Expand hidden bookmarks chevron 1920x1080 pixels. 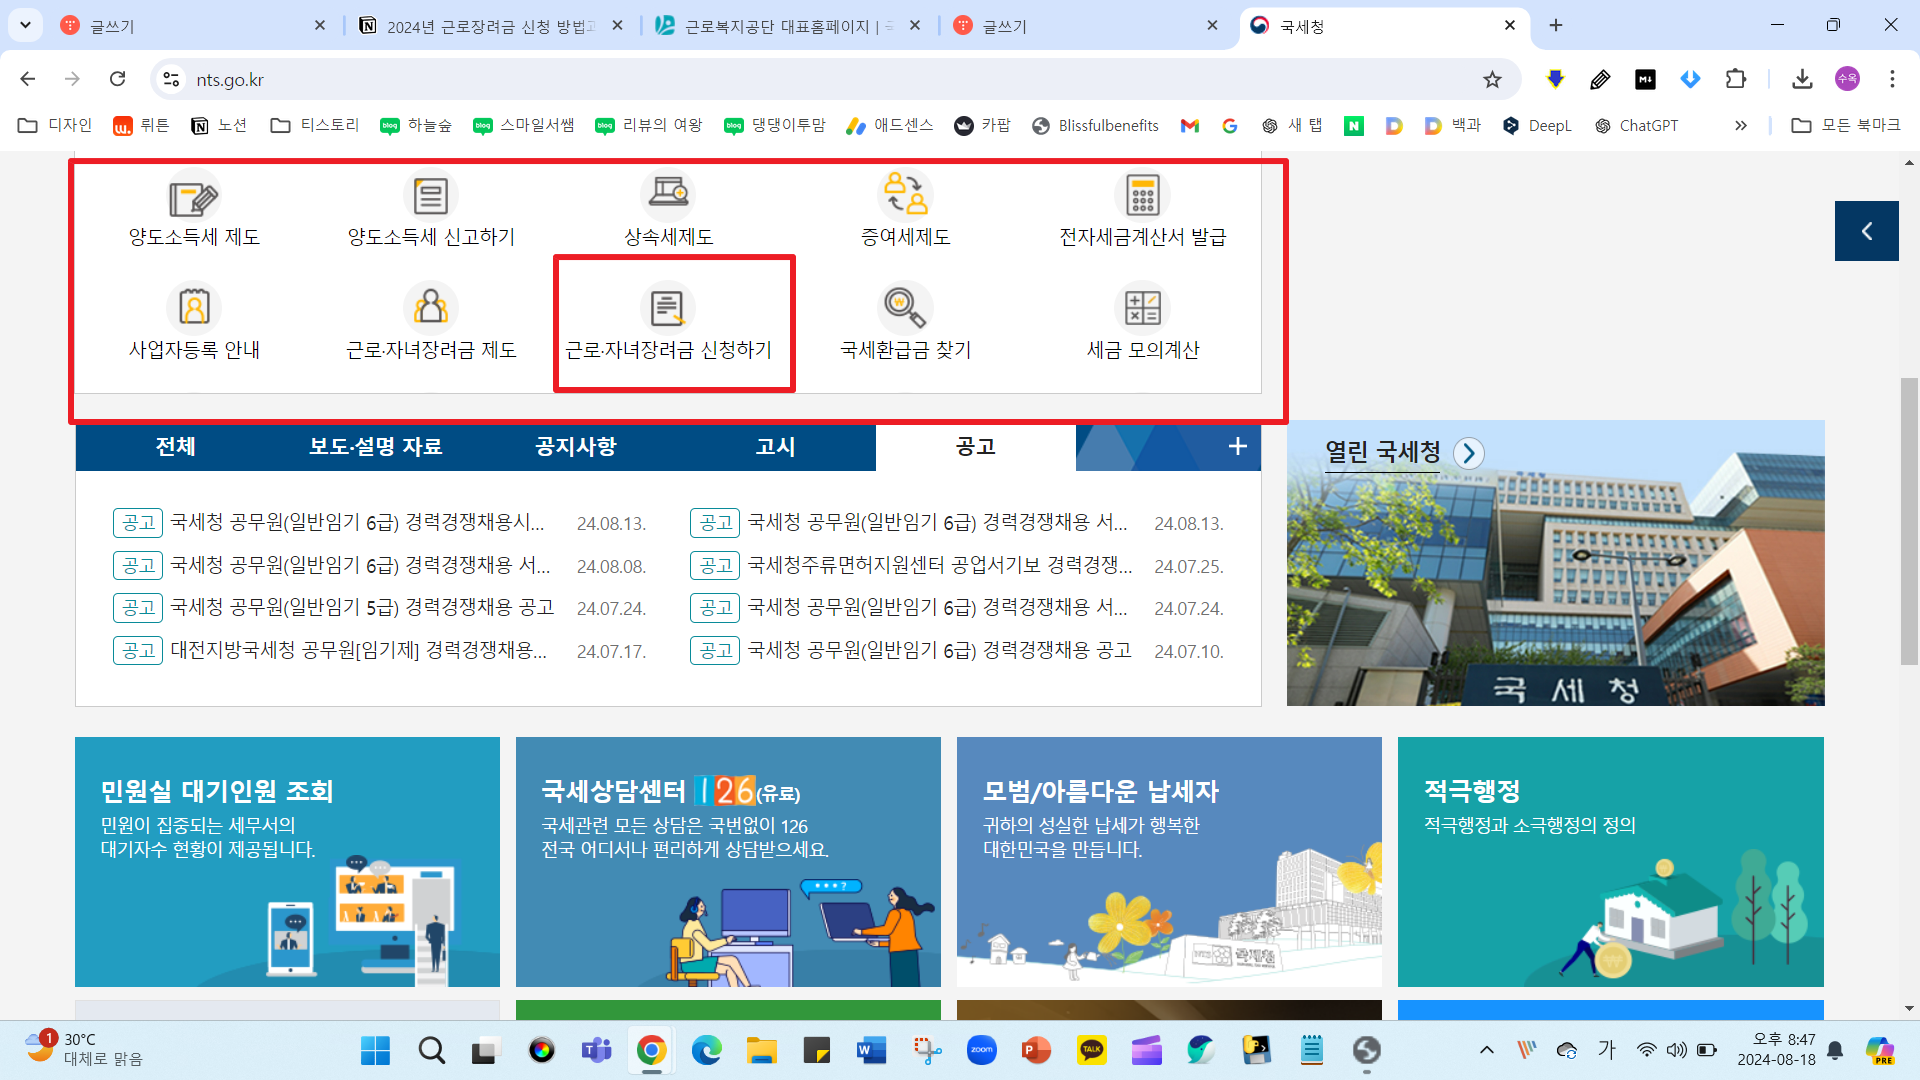1741,125
